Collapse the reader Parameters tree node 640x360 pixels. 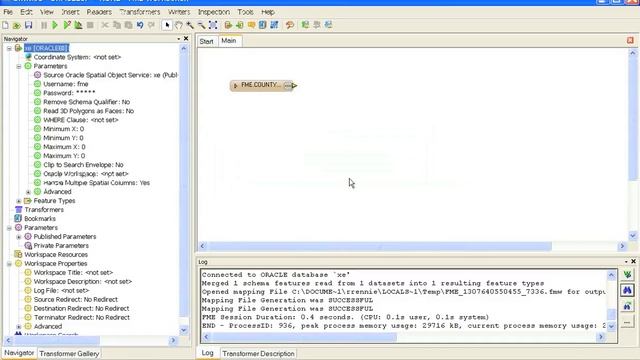coord(19,66)
